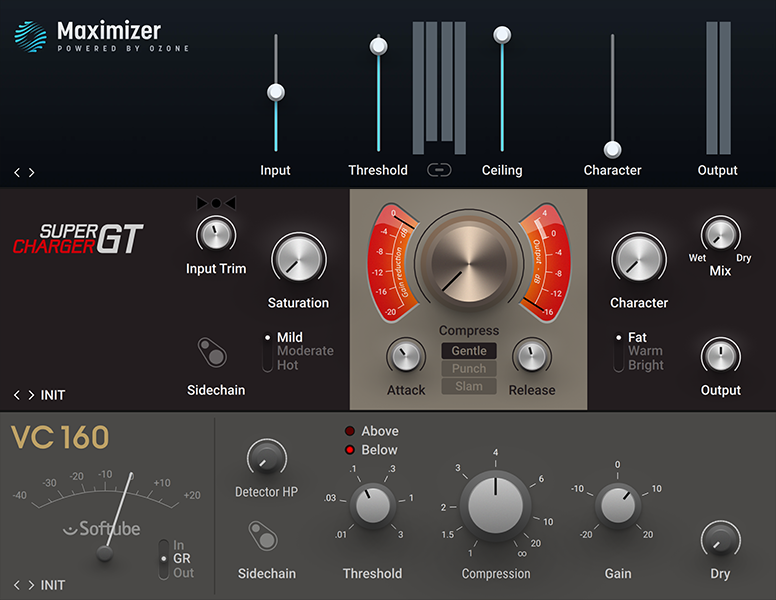This screenshot has height=600, width=776.
Task: Click the Maximizer Ozone wave logo
Action: click(31, 37)
